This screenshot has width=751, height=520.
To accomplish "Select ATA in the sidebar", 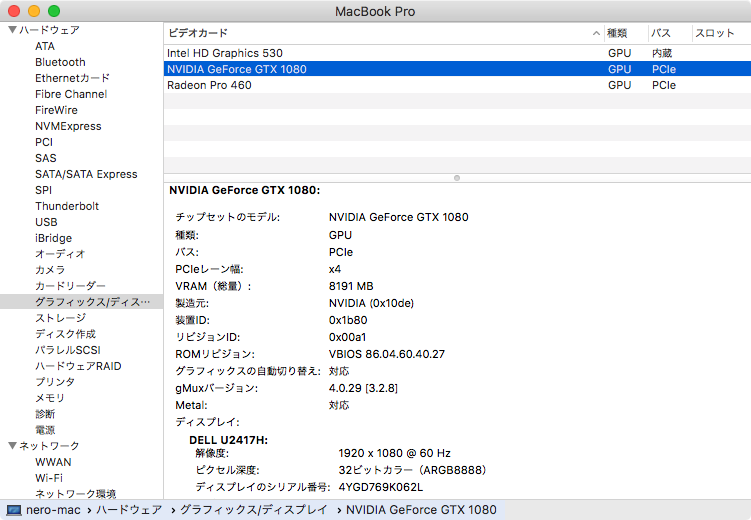I will pyautogui.click(x=45, y=46).
